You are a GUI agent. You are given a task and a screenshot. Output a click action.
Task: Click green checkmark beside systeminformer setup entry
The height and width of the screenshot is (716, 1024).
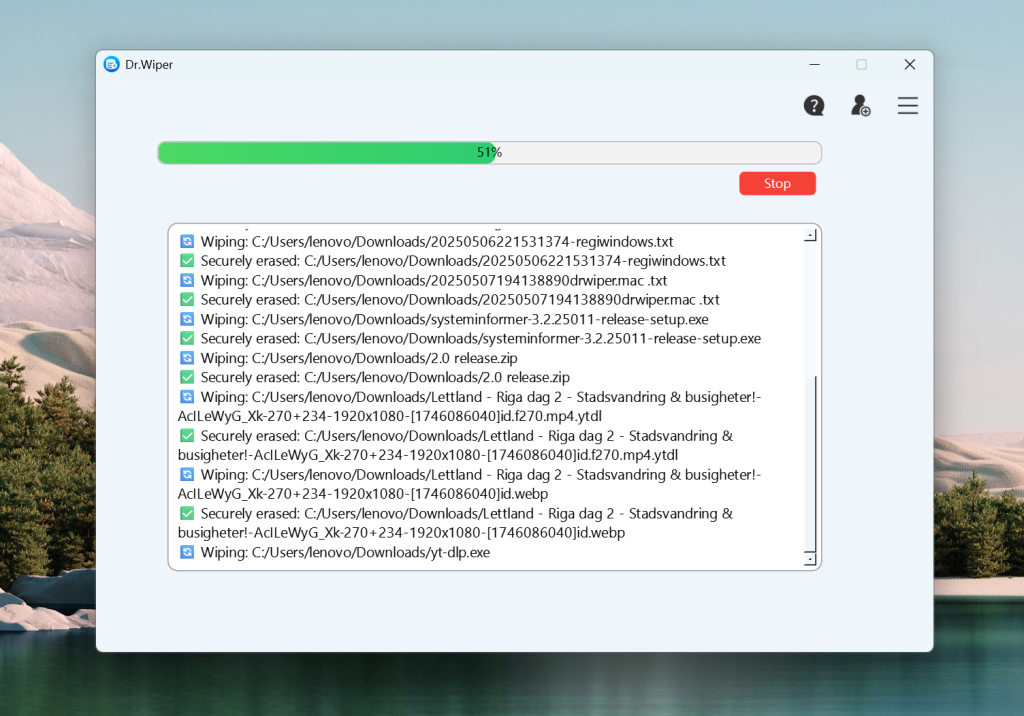(x=187, y=338)
